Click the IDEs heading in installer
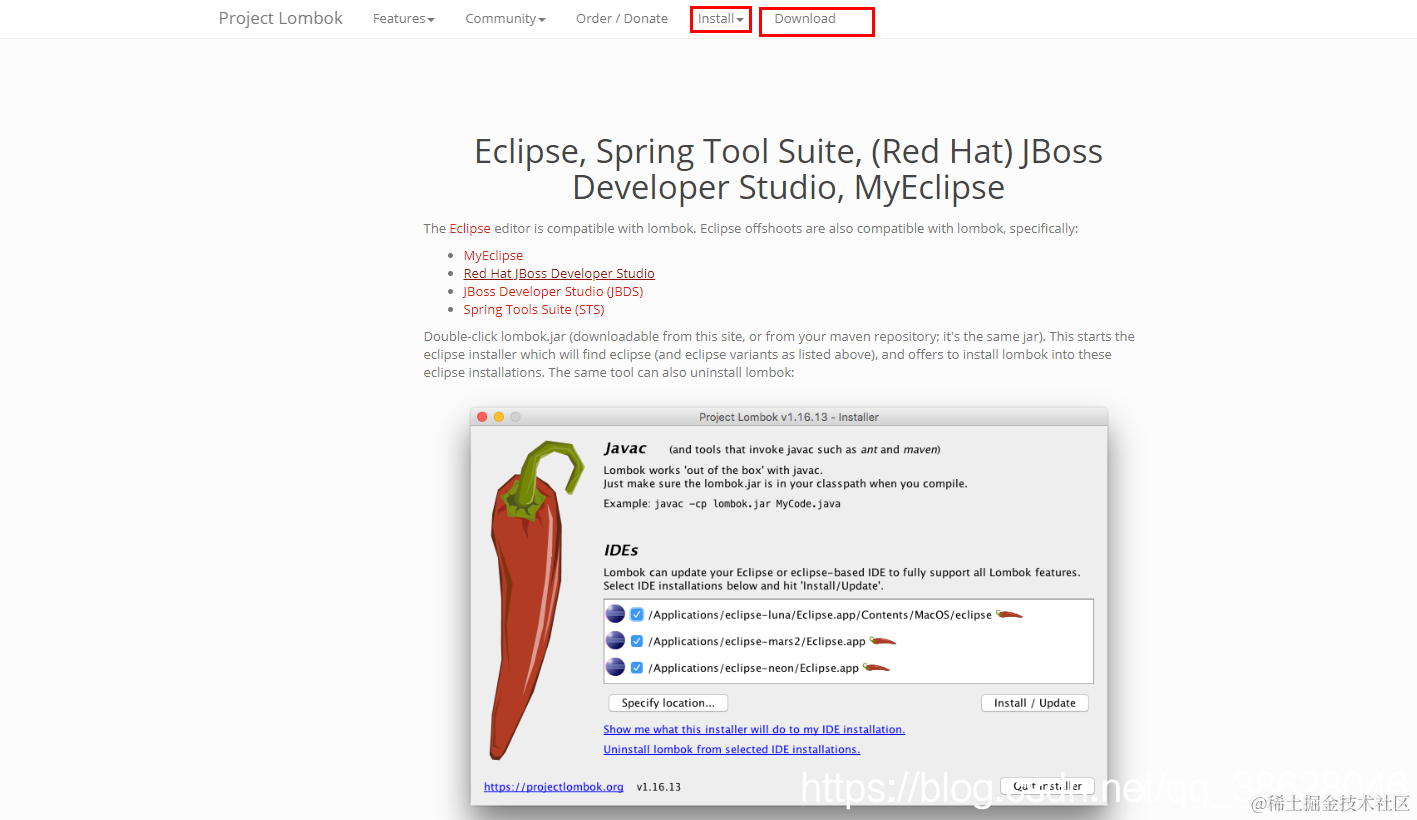This screenshot has height=820, width=1417. [x=621, y=550]
